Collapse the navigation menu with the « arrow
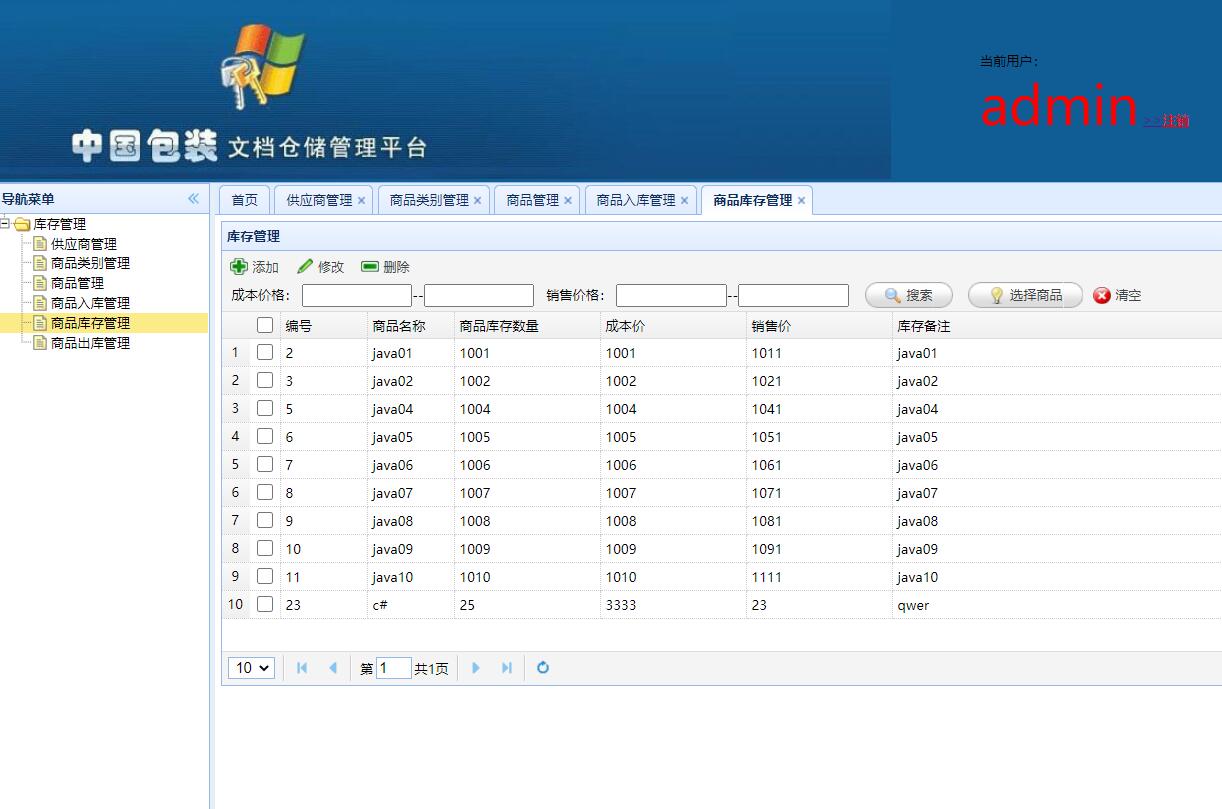Screen dimensions: 1222x809 coord(193,198)
